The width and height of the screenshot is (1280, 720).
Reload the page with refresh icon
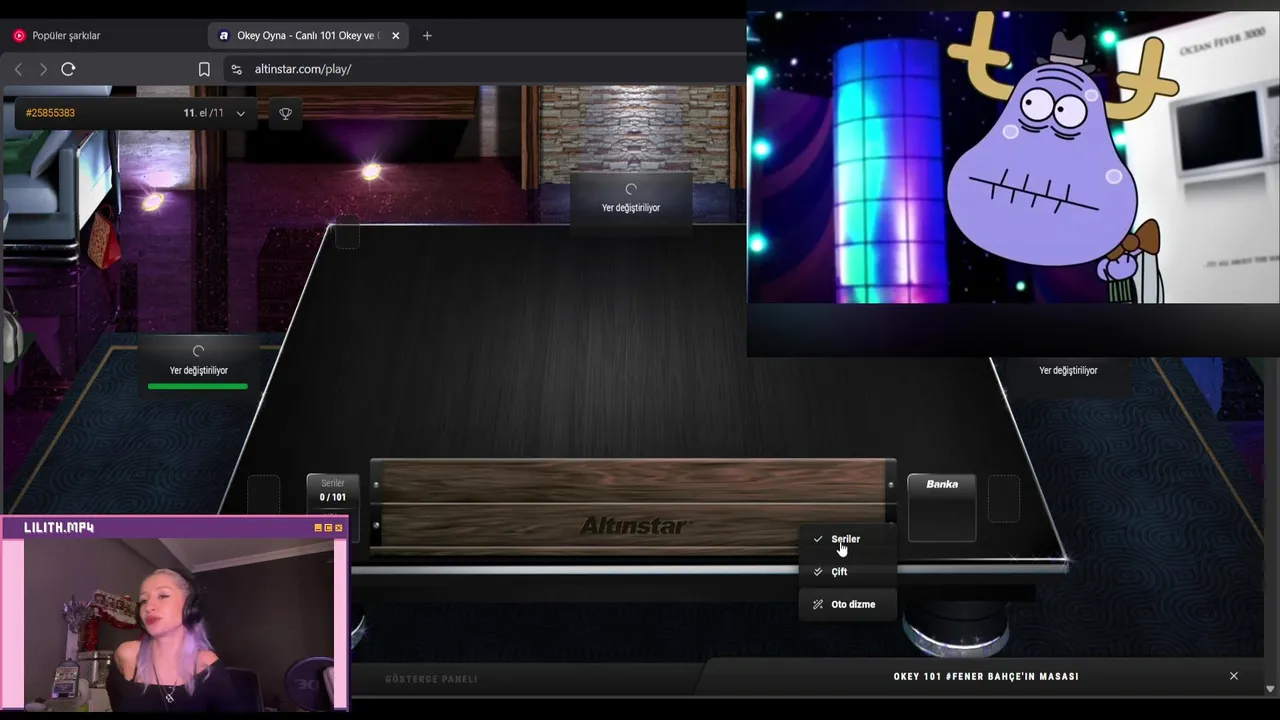coord(68,69)
